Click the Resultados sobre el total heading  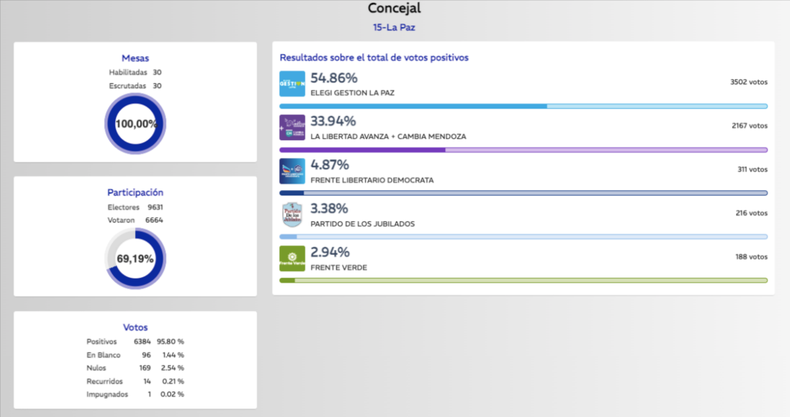374,58
